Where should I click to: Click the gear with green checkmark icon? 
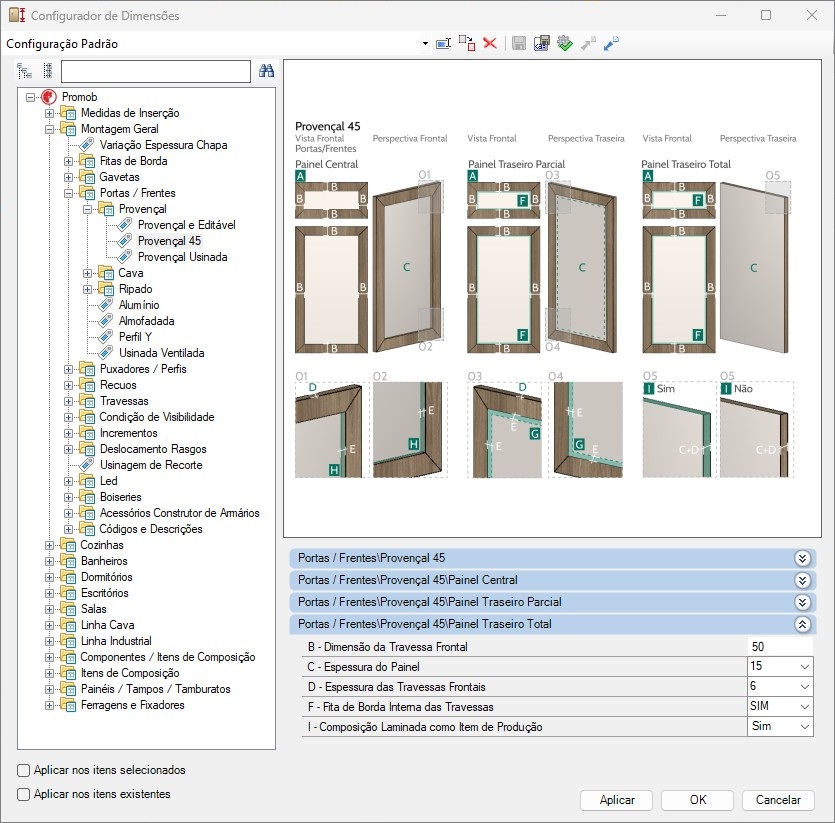[x=565, y=44]
